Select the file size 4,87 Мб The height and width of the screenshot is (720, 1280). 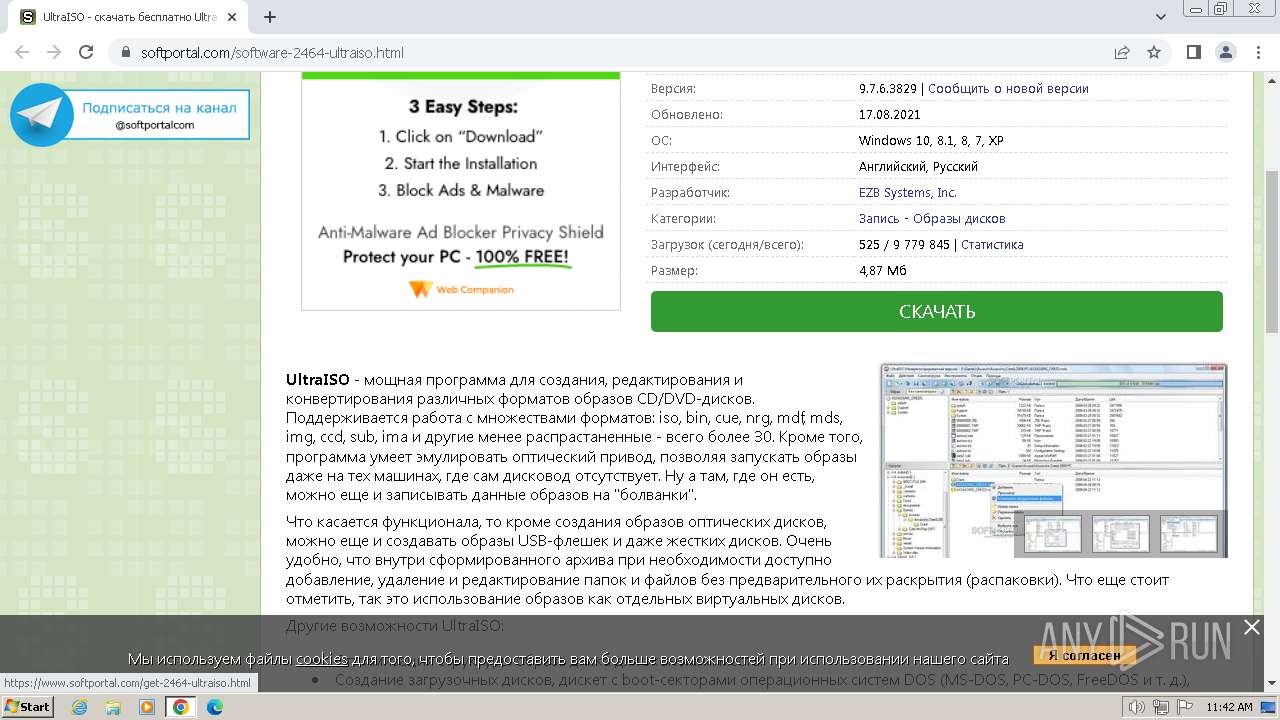tap(882, 270)
